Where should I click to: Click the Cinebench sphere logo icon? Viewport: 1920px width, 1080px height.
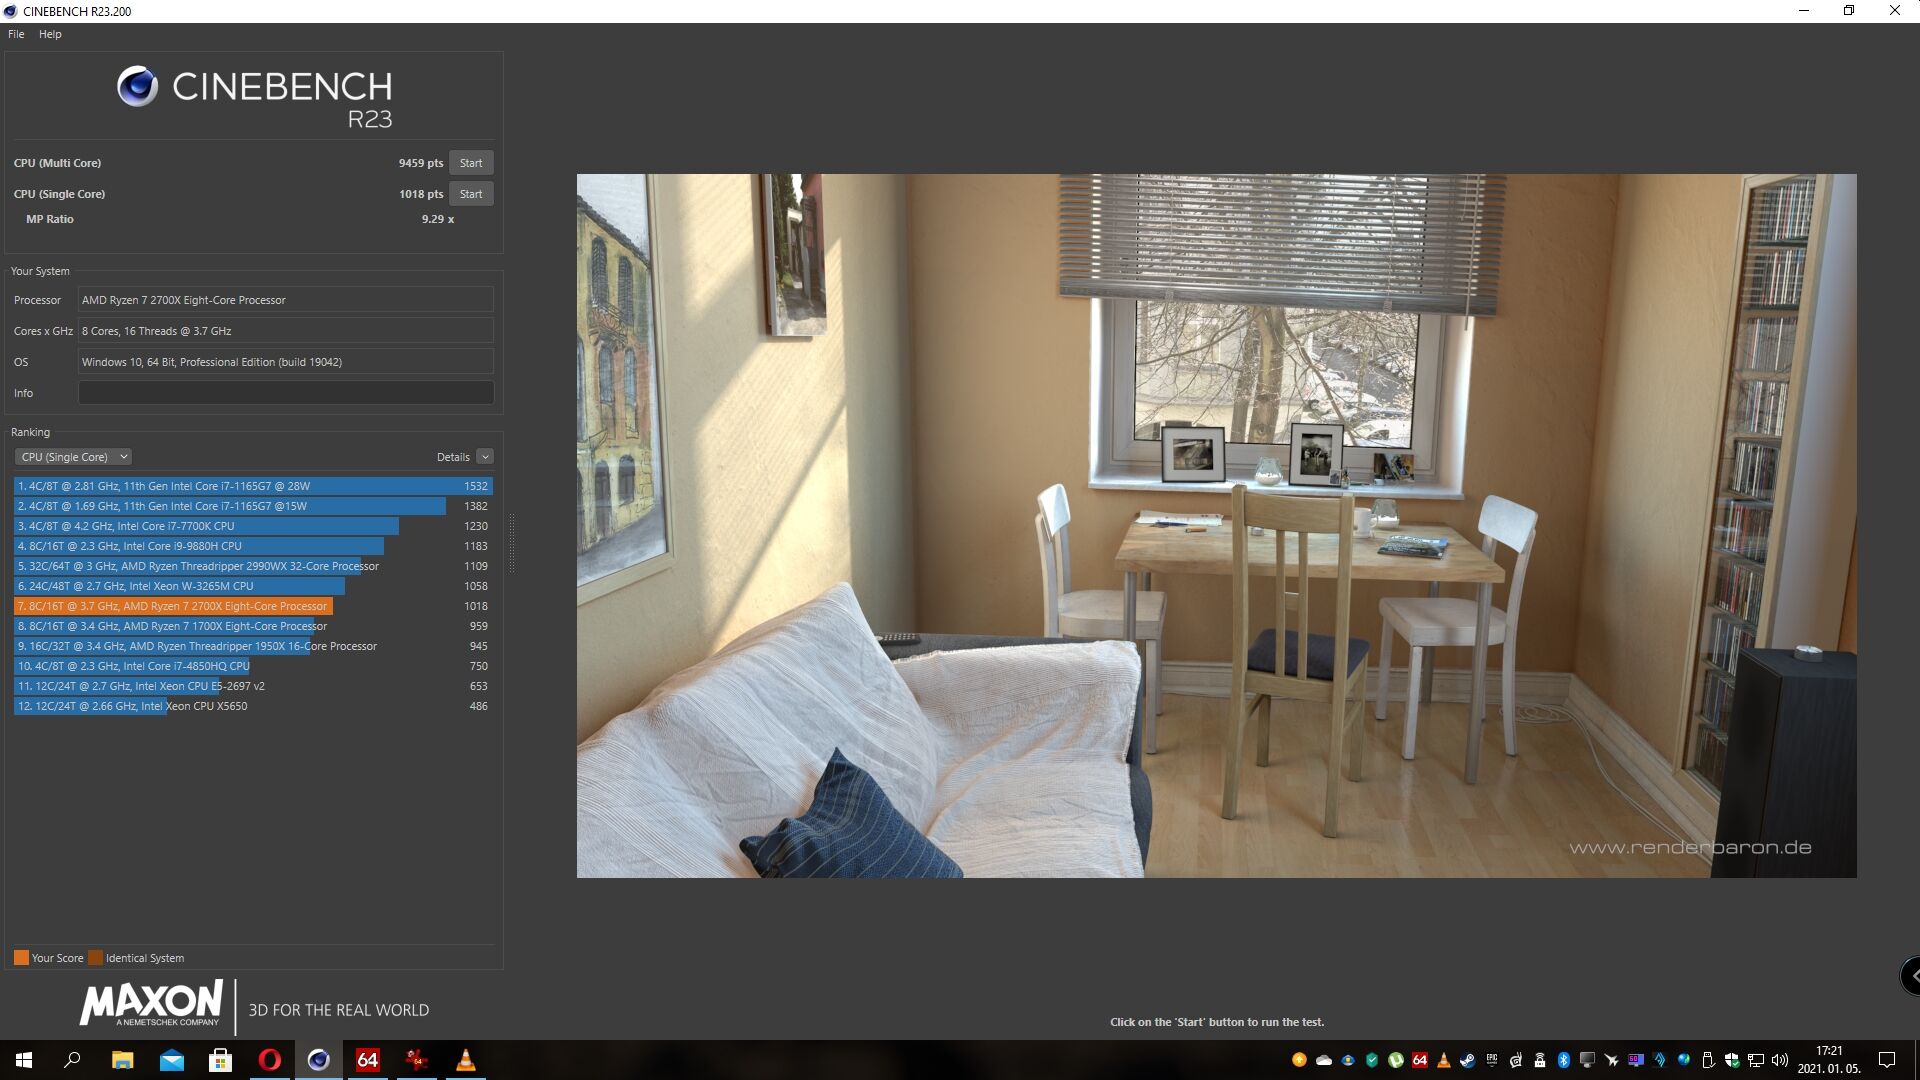click(x=137, y=87)
